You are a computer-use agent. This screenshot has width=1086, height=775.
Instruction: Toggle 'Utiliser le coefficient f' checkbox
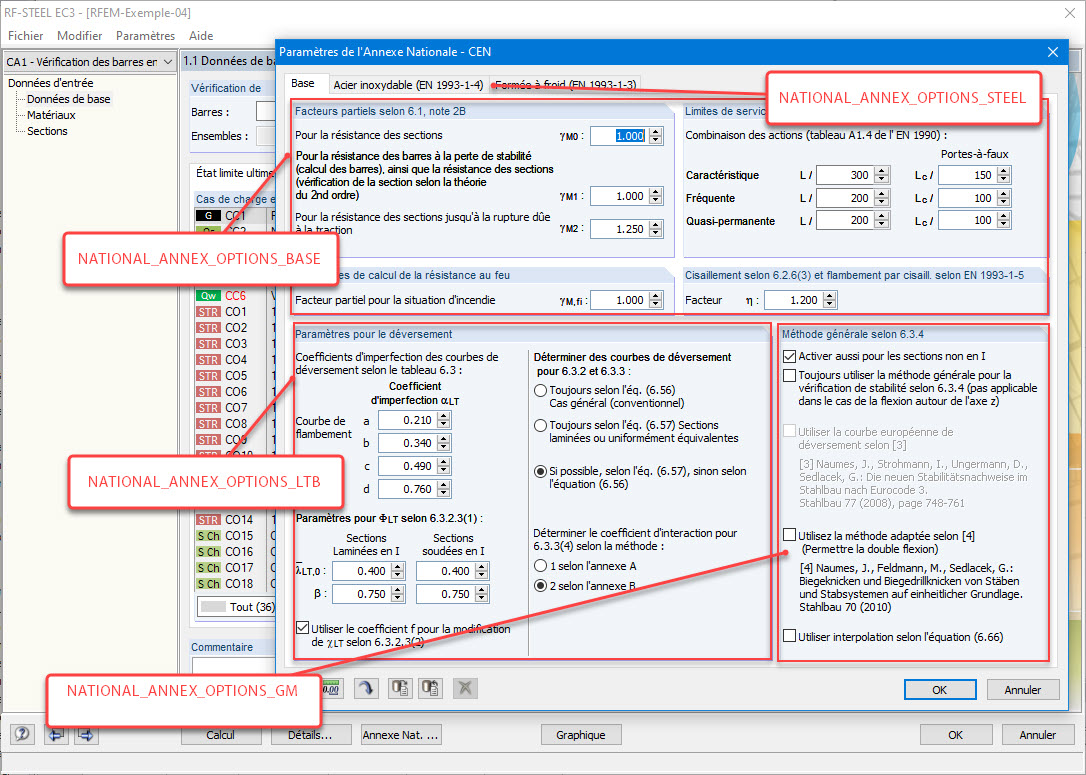coord(302,628)
